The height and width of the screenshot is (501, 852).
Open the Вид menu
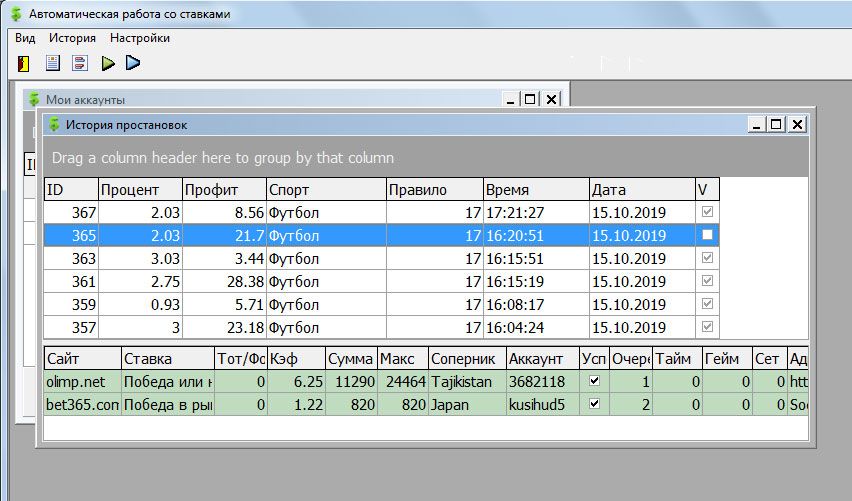tap(25, 38)
